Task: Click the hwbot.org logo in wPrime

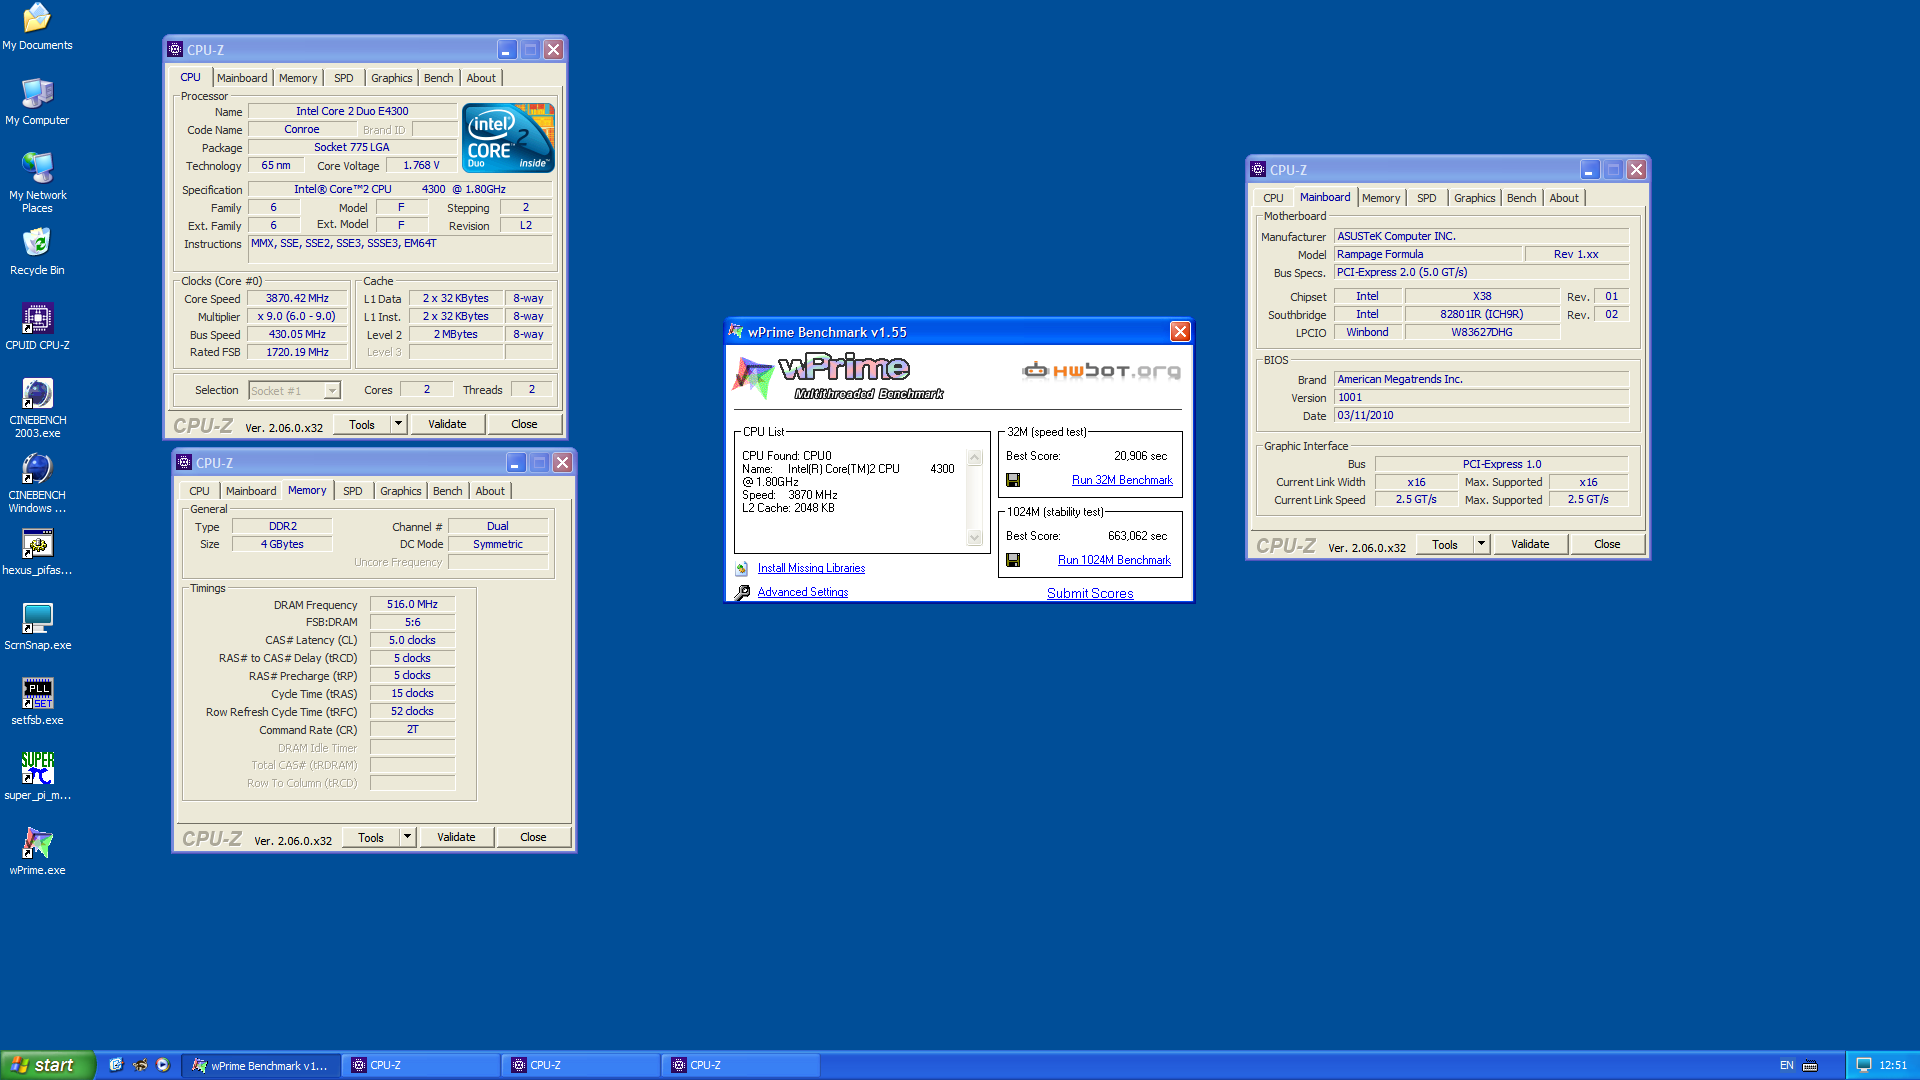Action: point(1101,371)
